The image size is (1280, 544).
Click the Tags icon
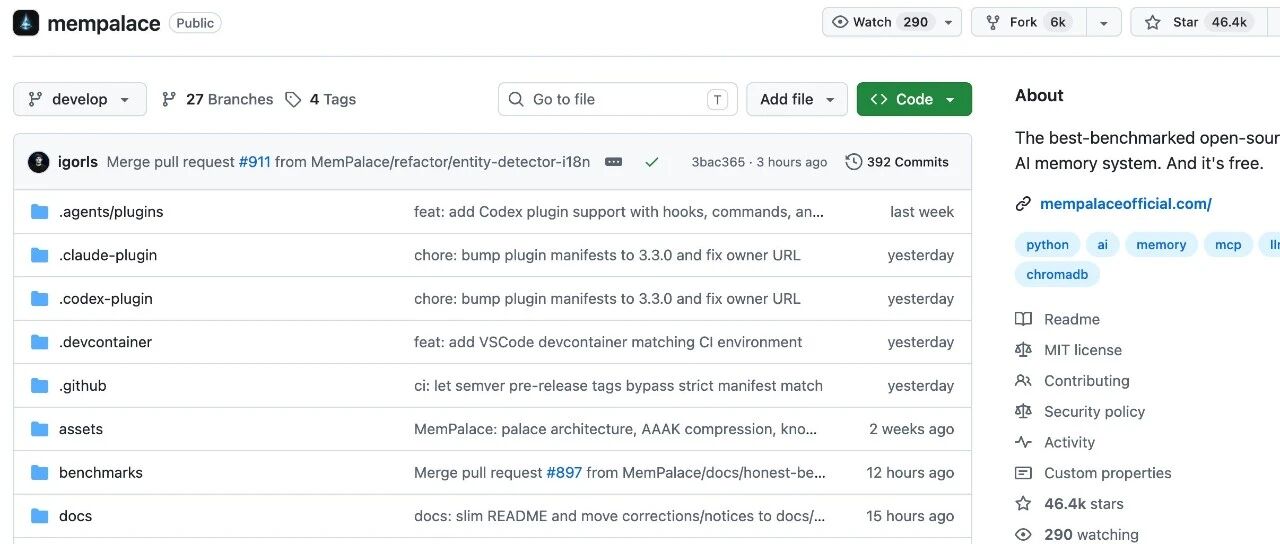pos(293,99)
